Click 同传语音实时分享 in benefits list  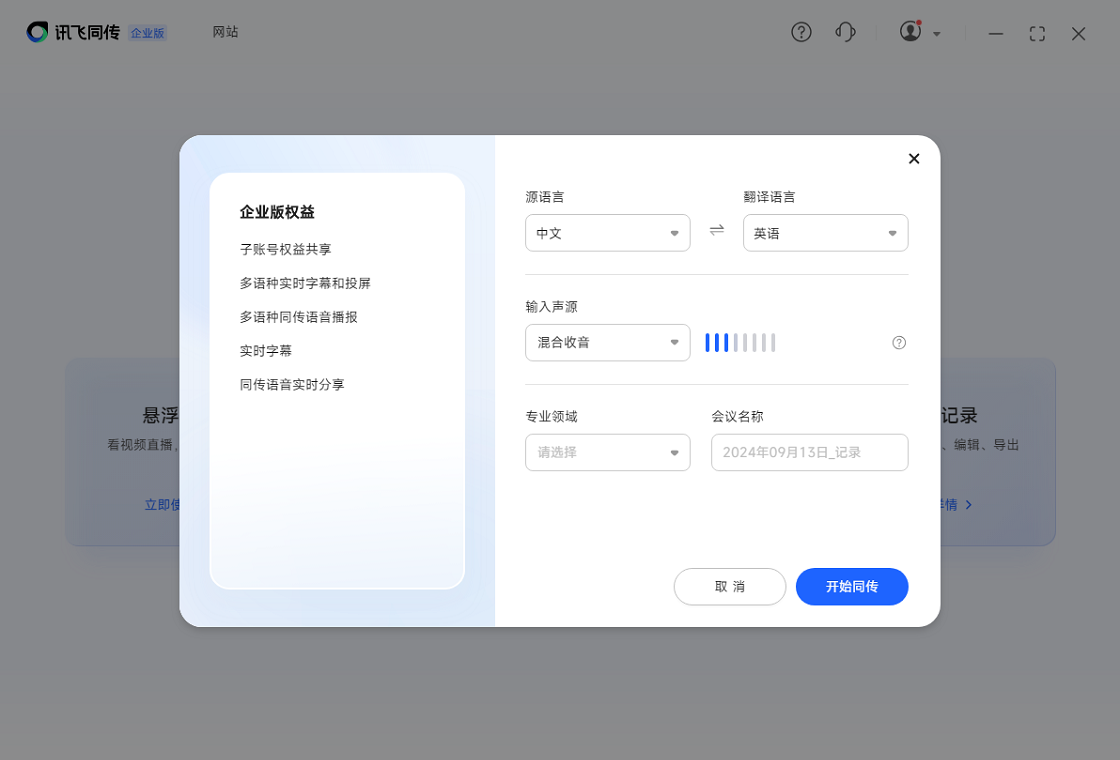pyautogui.click(x=292, y=385)
